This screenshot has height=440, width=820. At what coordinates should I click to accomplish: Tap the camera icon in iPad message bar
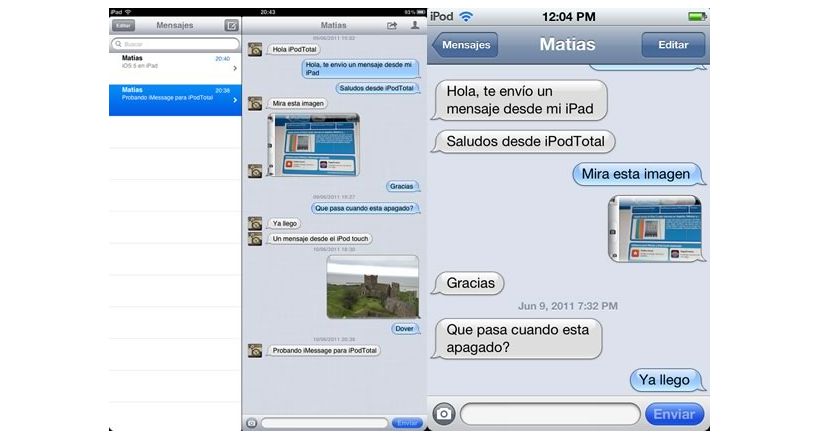point(252,423)
